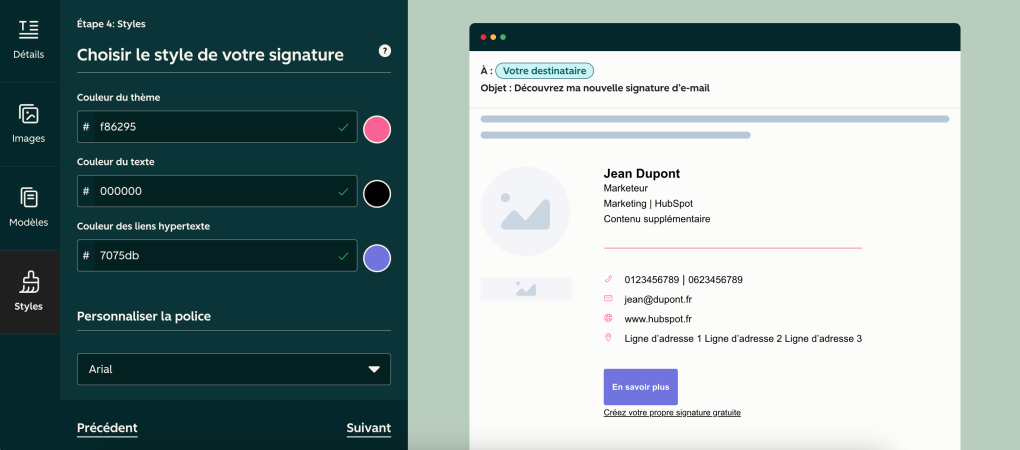Click the Précédent link

pyautogui.click(x=107, y=428)
